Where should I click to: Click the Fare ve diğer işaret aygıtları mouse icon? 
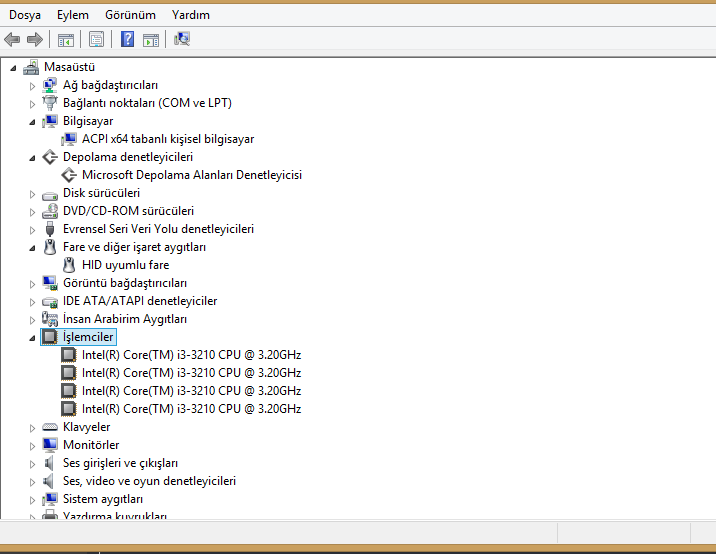(50, 247)
